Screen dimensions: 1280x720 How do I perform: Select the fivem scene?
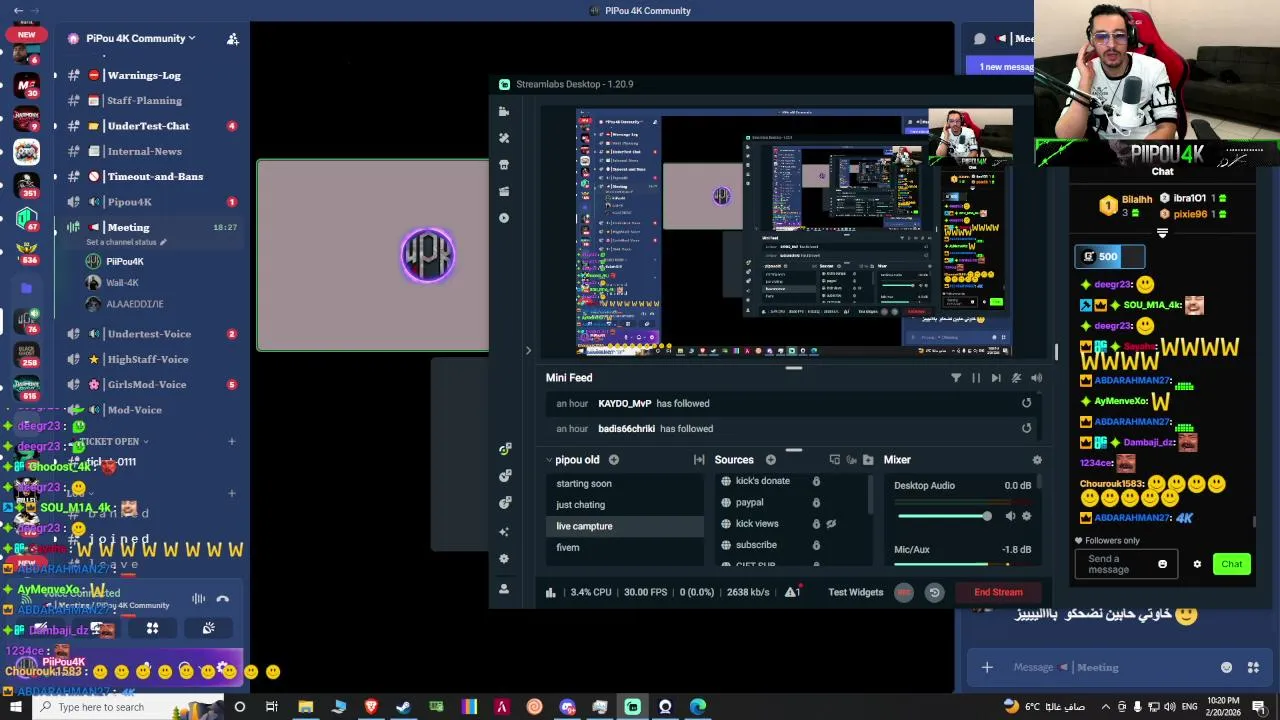click(x=568, y=548)
